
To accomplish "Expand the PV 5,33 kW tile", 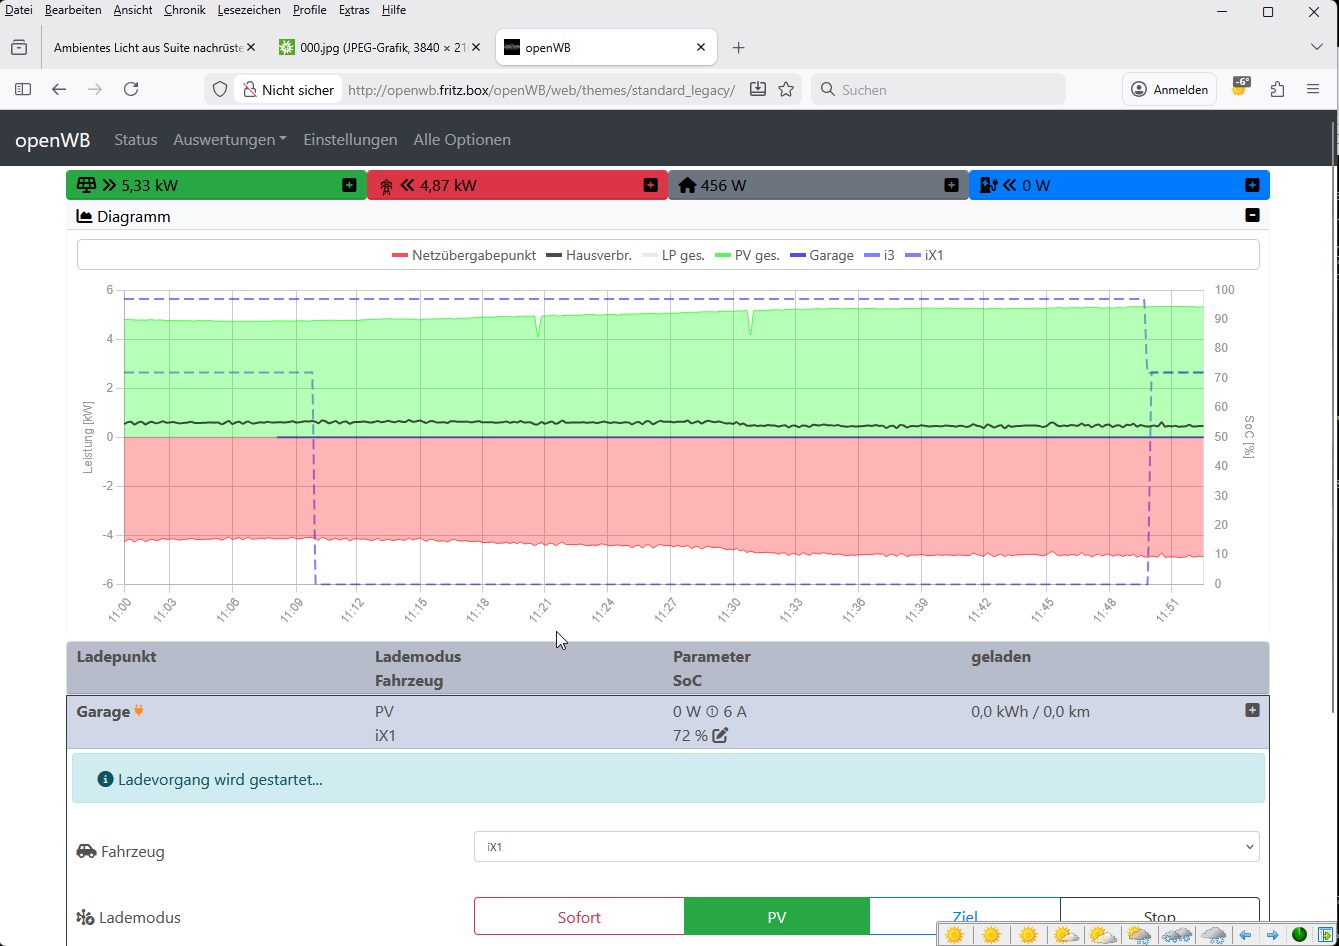I will 349,185.
